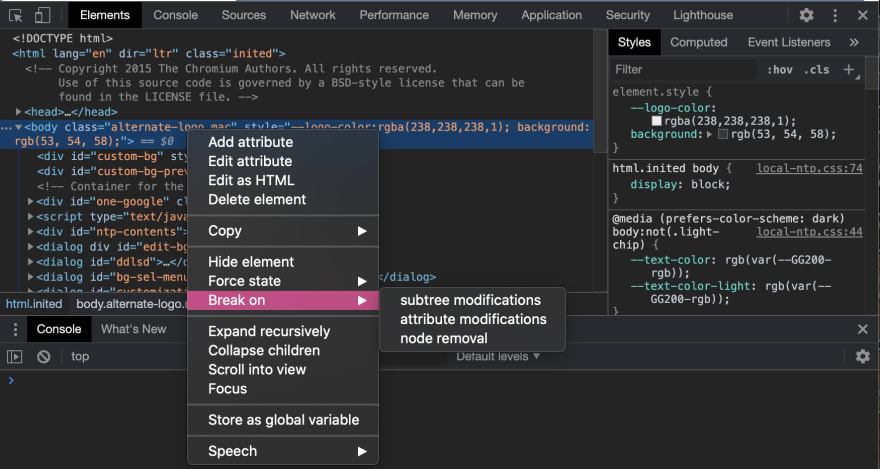Open the What's New drawer tab
This screenshot has width=880, height=469.
[x=134, y=329]
